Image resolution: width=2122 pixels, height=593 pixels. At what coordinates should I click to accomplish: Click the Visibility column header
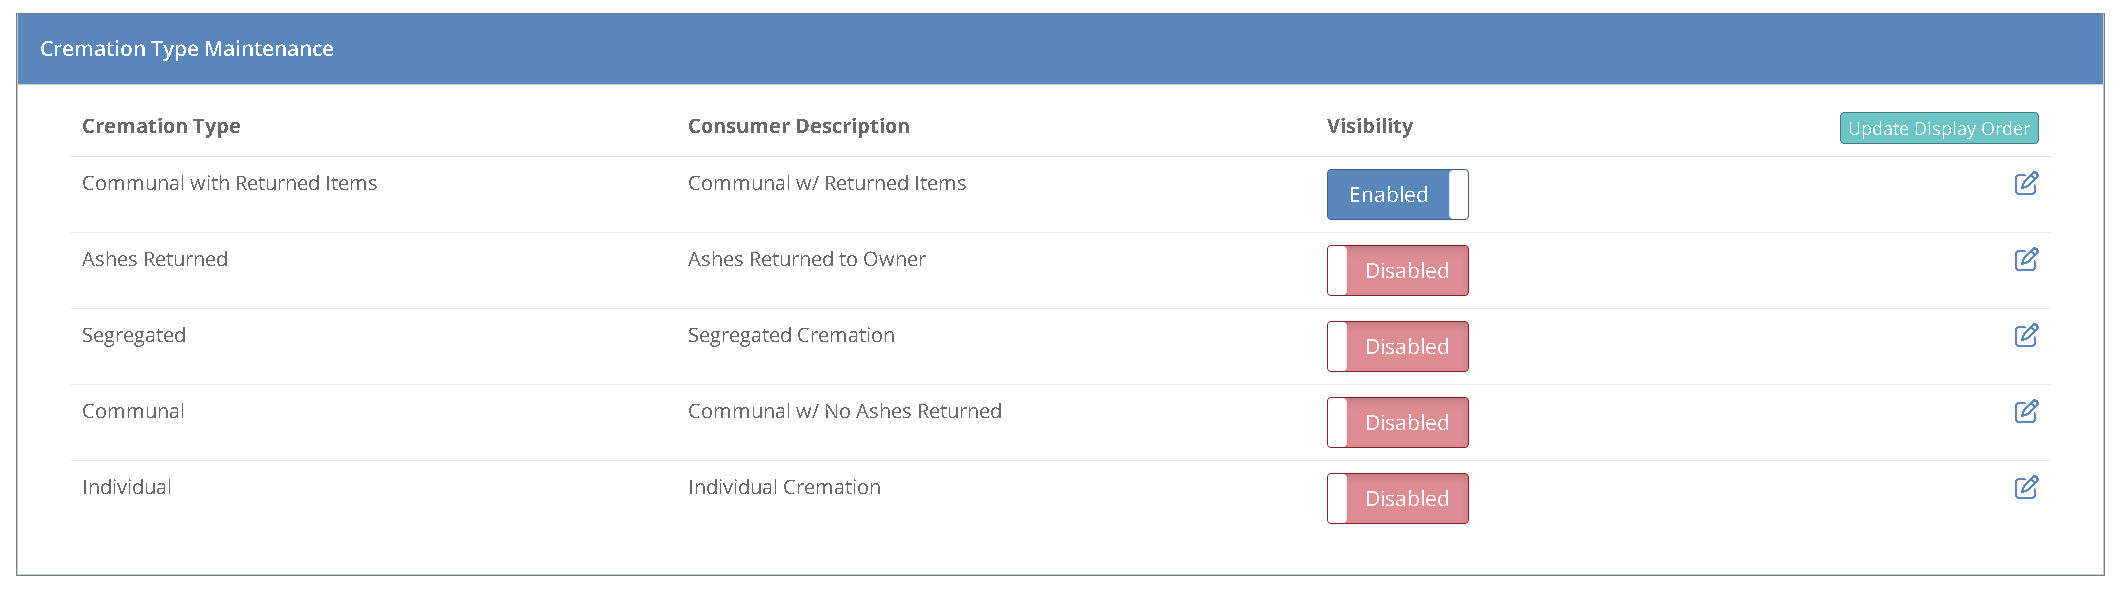tap(1369, 126)
